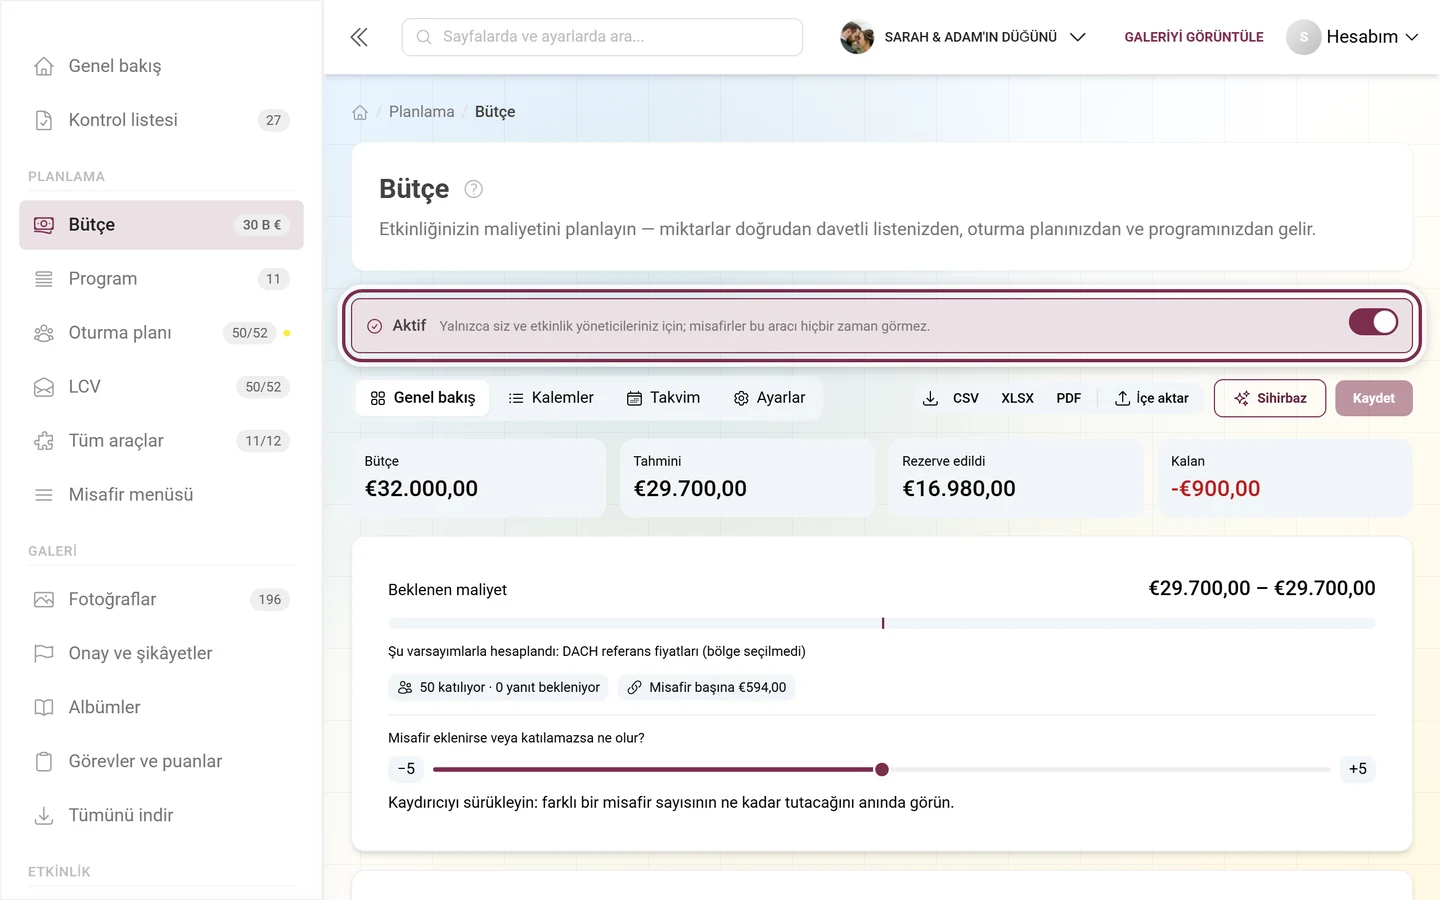The width and height of the screenshot is (1440, 900).
Task: Click GALERİYİ GÖRÜNTÜLE link
Action: point(1194,37)
